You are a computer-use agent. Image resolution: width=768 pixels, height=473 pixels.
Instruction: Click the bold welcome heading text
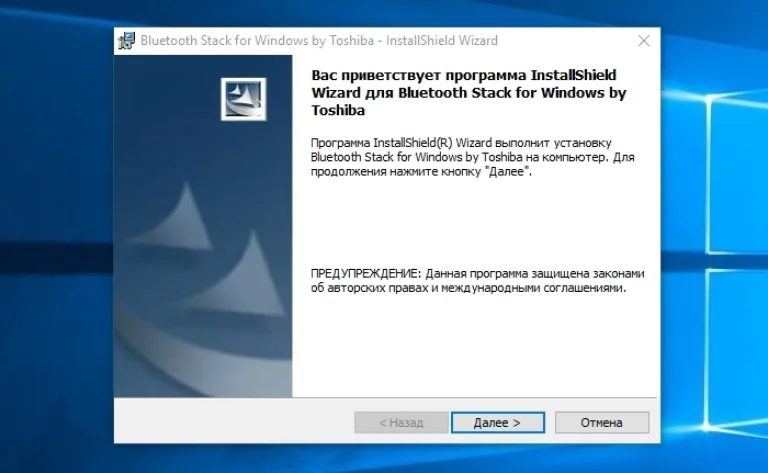coord(469,93)
